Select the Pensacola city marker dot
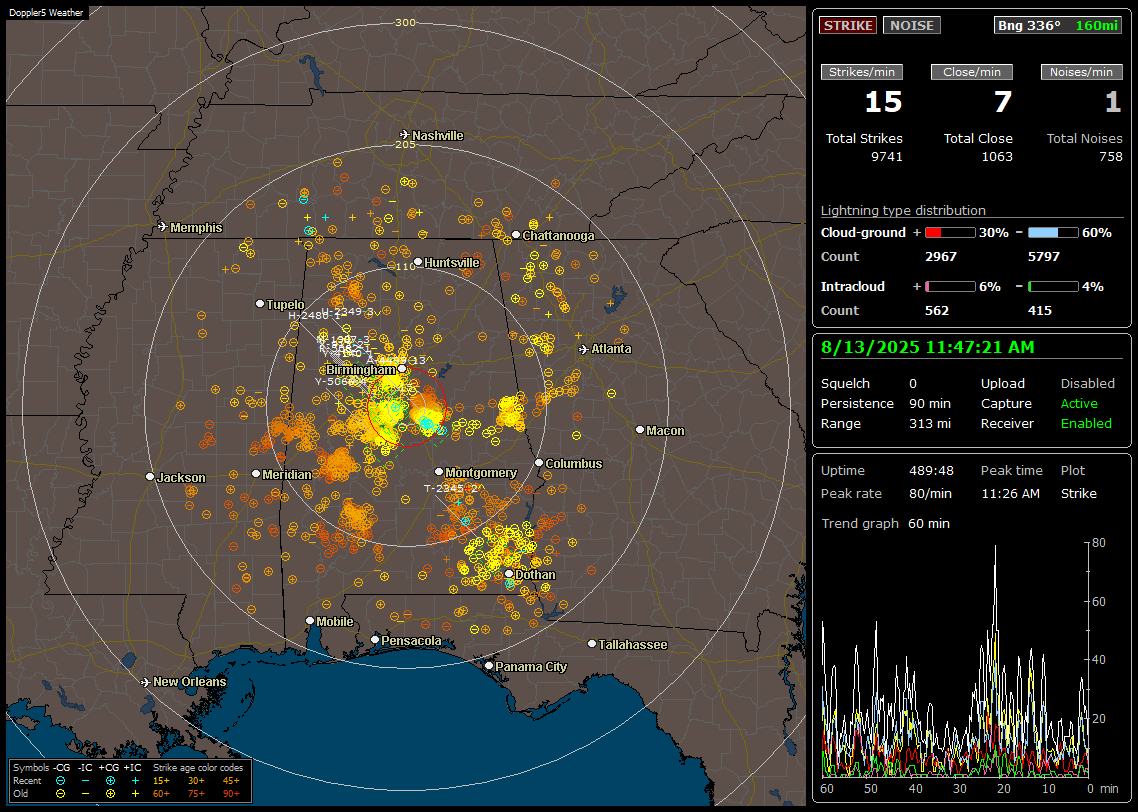Image resolution: width=1138 pixels, height=812 pixels. 375,640
